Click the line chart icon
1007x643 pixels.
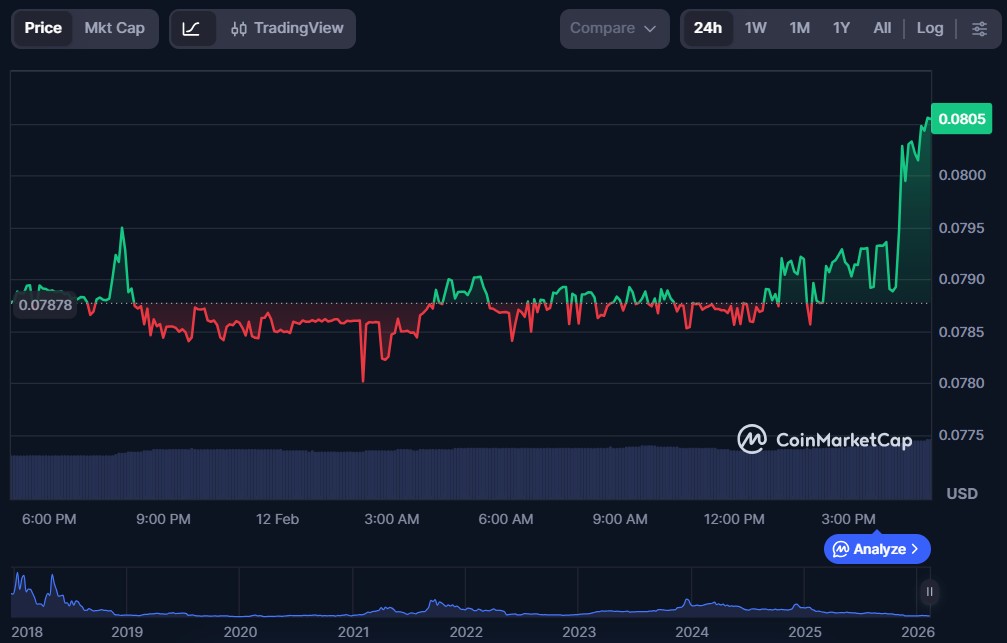[x=192, y=28]
